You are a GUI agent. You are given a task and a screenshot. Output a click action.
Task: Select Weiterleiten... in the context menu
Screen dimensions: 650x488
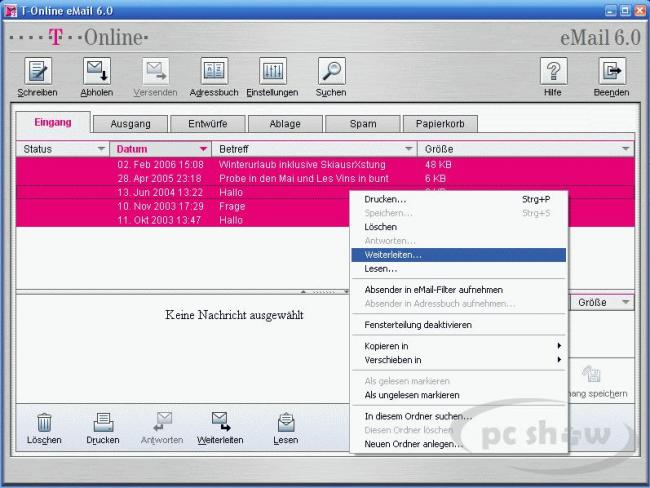(x=458, y=255)
